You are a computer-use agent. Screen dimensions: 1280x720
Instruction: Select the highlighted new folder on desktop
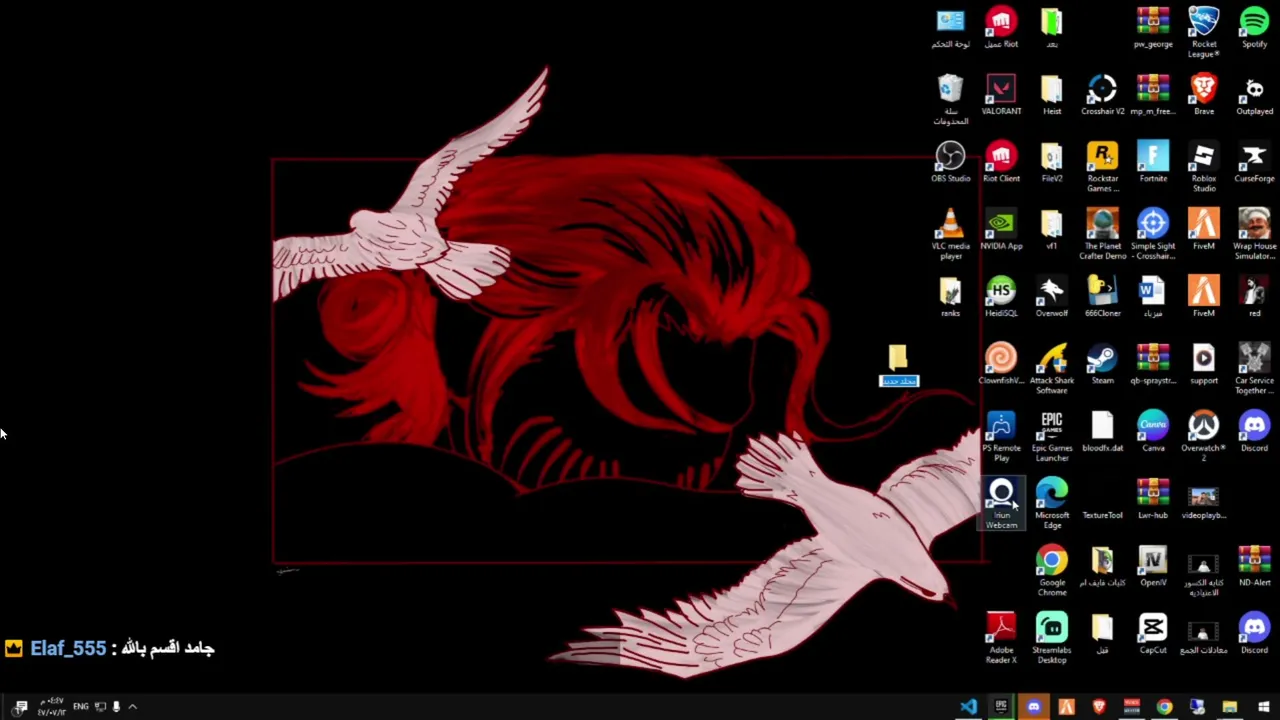pos(898,366)
